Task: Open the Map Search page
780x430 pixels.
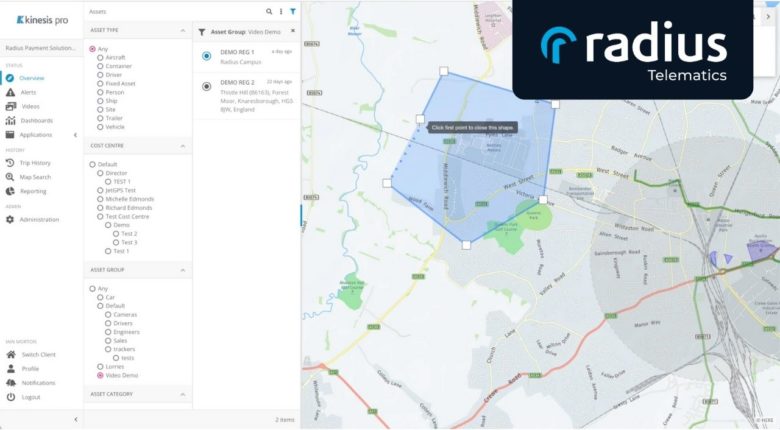Action: [x=35, y=177]
